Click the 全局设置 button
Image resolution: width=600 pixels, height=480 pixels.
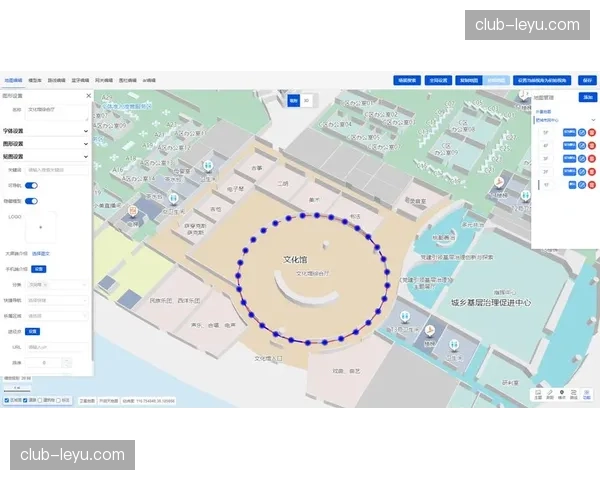click(438, 80)
